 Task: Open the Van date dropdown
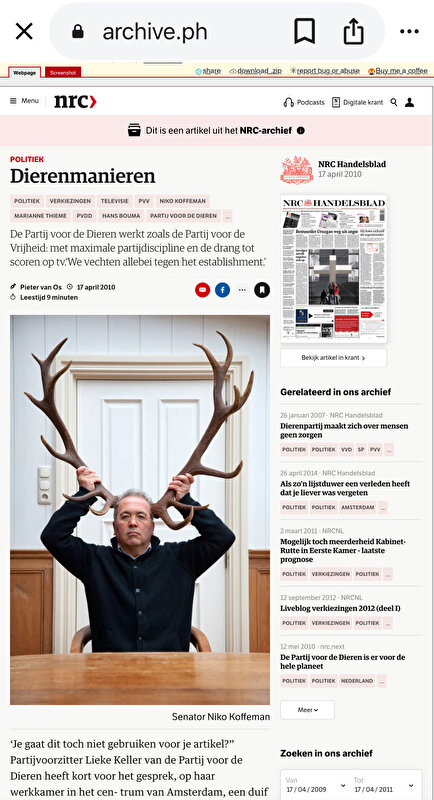point(315,786)
